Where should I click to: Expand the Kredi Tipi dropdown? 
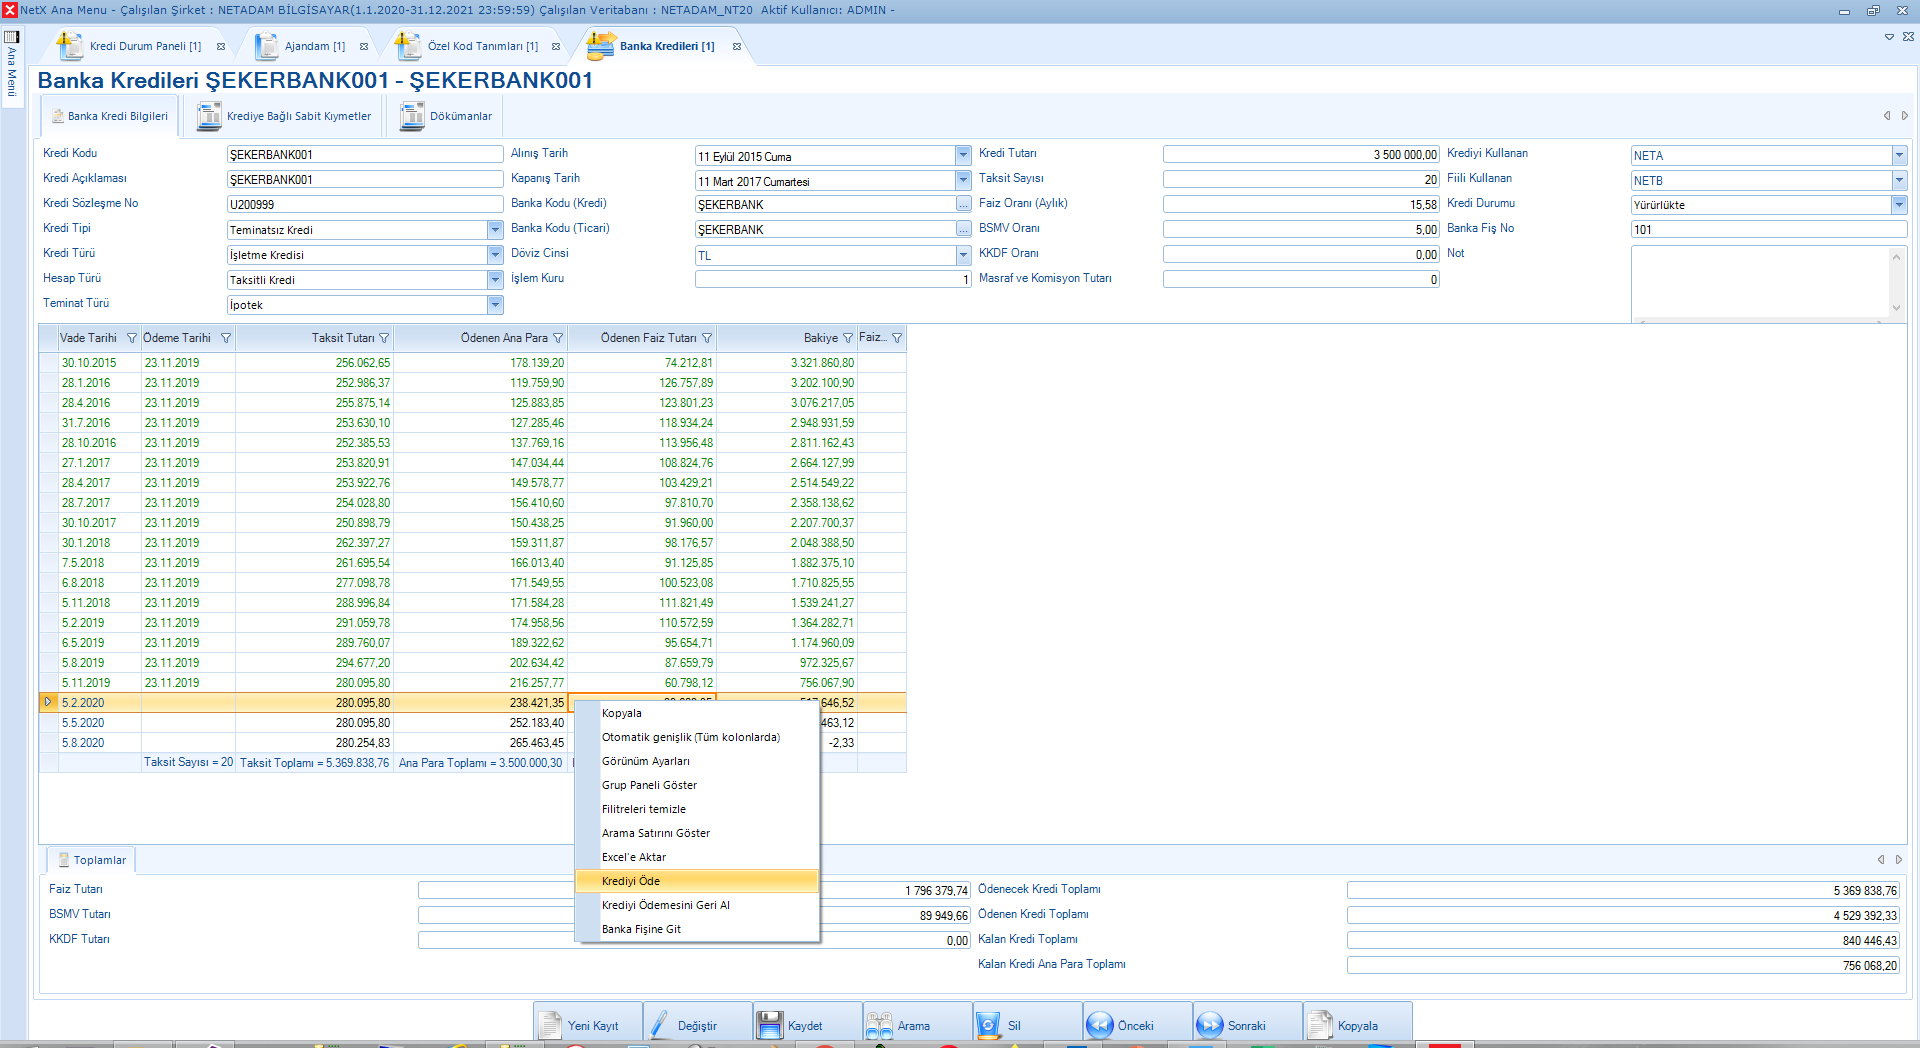(x=495, y=230)
